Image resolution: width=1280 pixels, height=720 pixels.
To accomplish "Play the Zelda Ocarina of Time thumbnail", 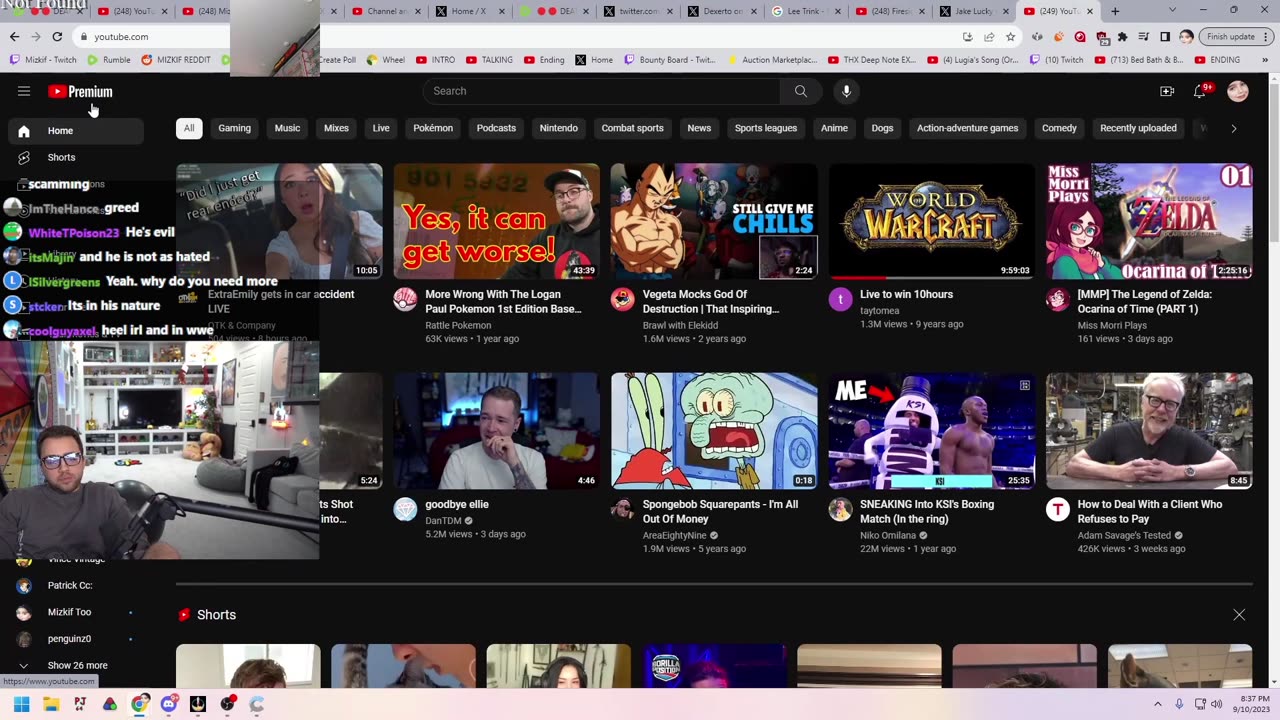I will [1149, 221].
